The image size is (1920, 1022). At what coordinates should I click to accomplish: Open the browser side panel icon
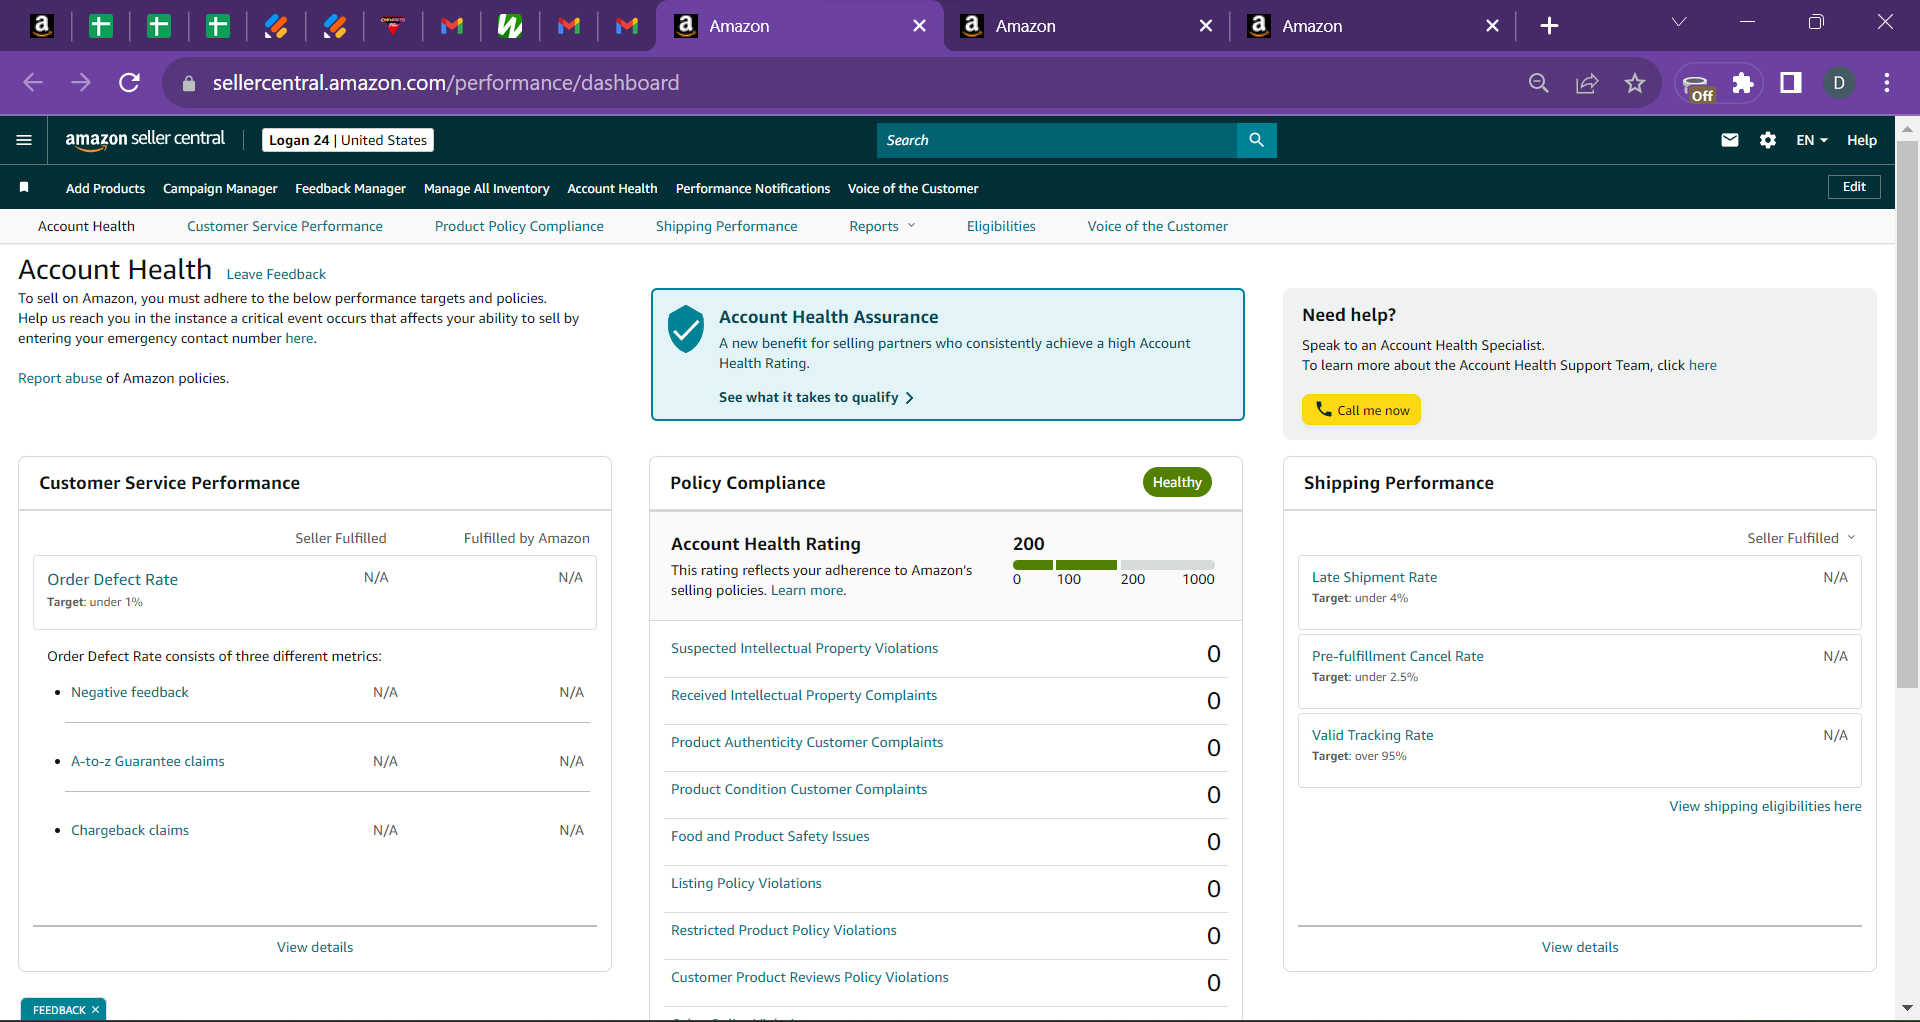click(1791, 83)
